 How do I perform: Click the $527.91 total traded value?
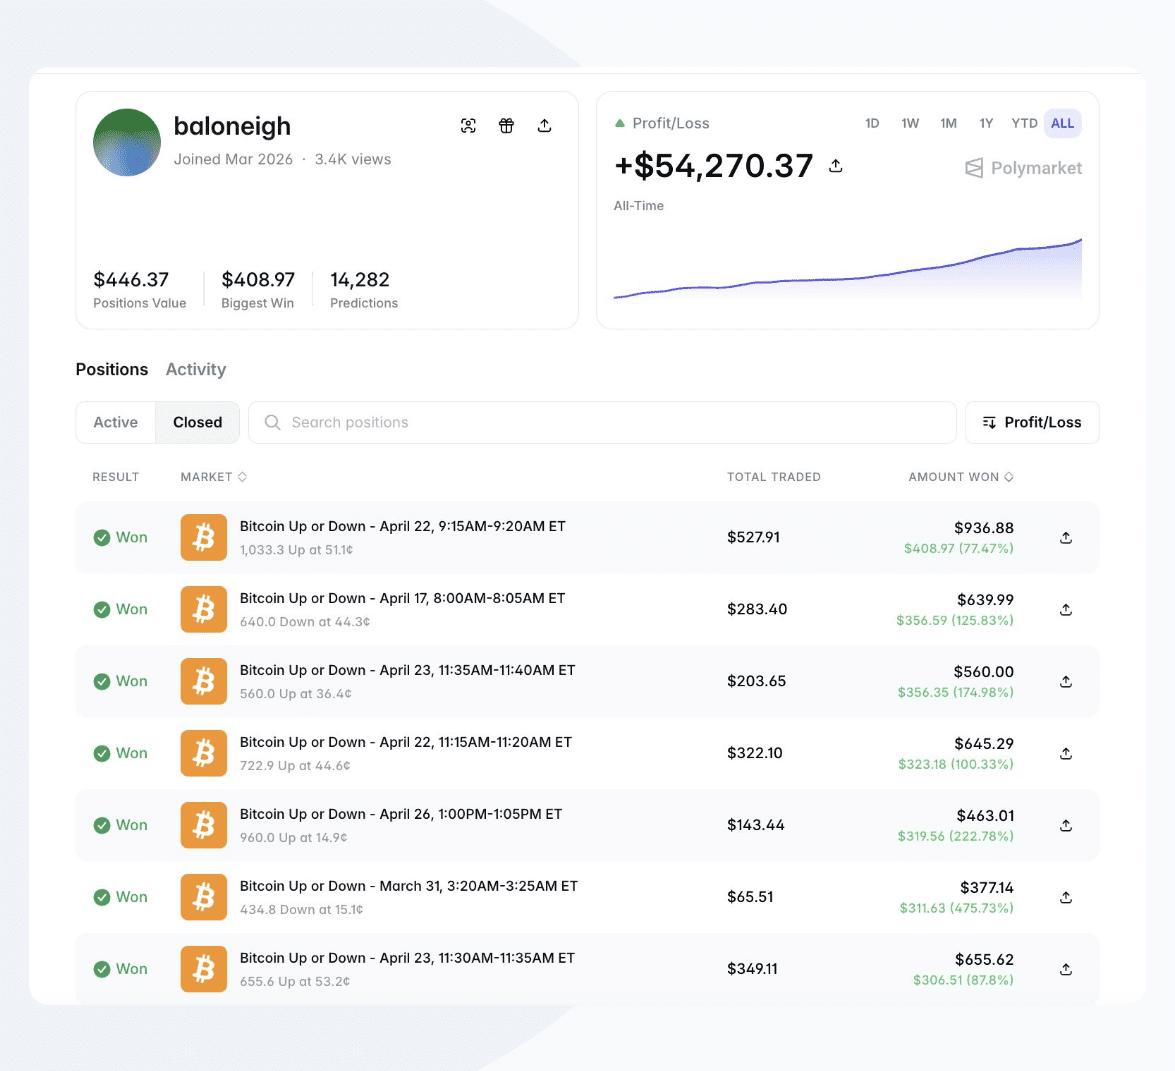[x=753, y=537]
